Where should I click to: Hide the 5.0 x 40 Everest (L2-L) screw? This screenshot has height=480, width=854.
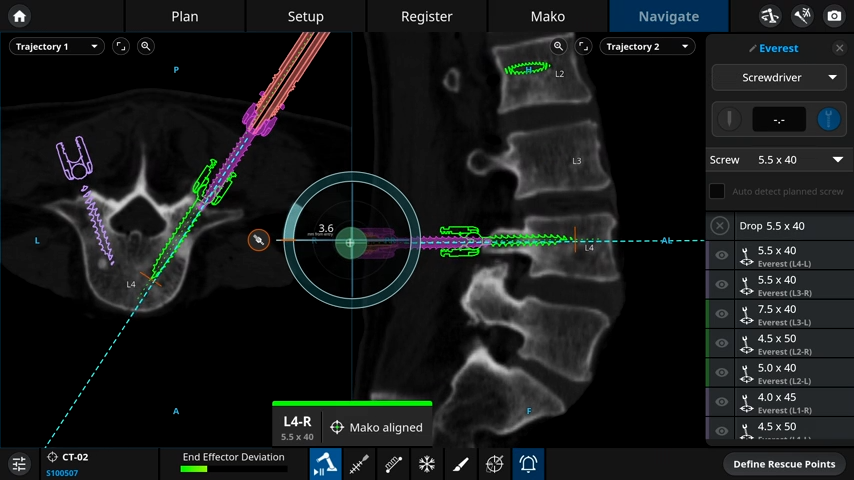click(x=722, y=373)
